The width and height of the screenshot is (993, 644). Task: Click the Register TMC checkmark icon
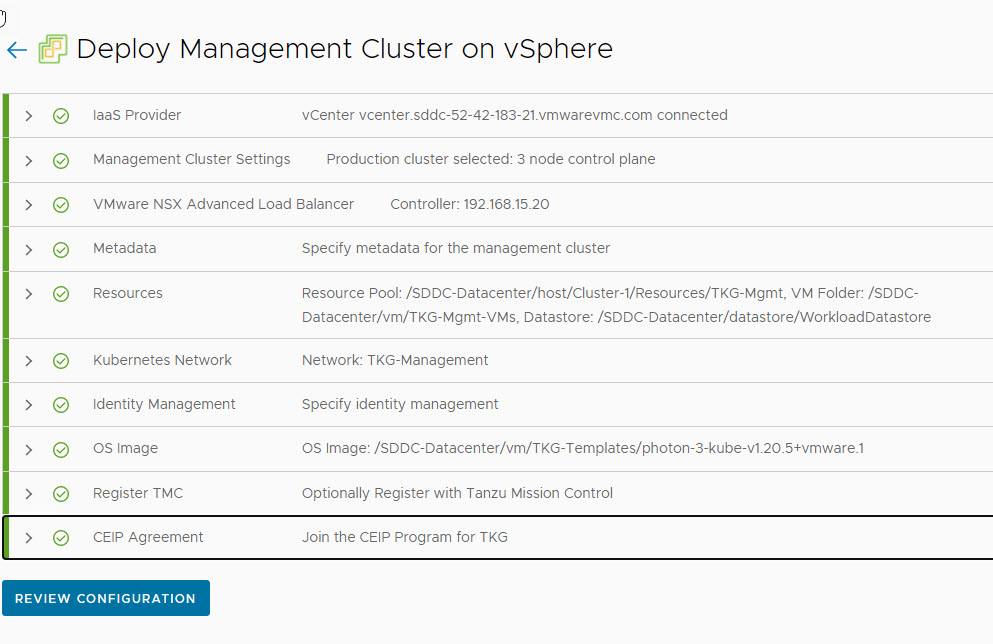[61, 494]
